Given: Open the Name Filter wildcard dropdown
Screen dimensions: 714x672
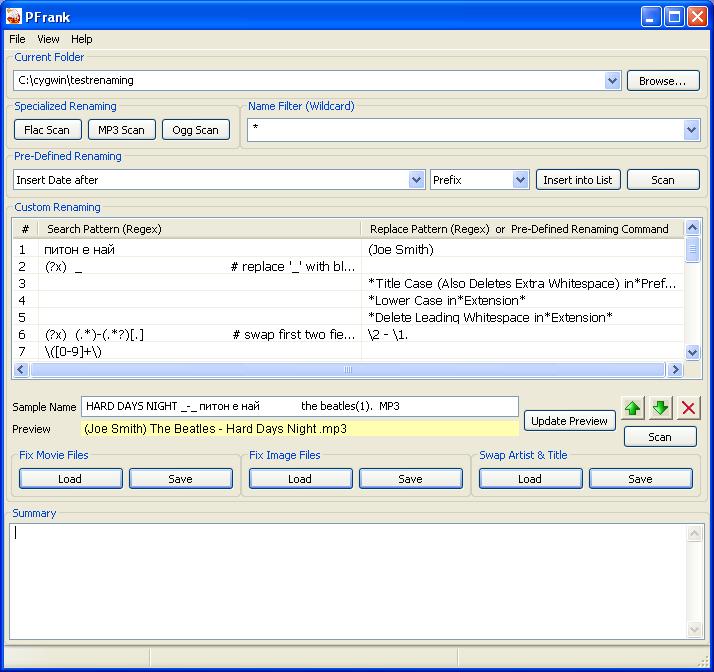Looking at the screenshot, I should (x=691, y=130).
